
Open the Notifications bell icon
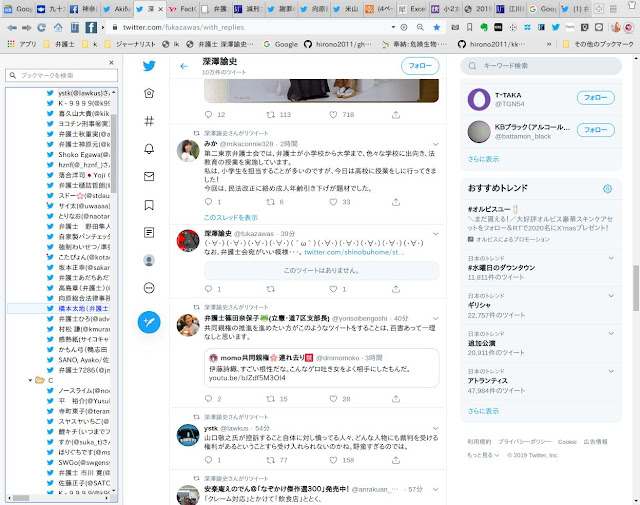coord(149,149)
